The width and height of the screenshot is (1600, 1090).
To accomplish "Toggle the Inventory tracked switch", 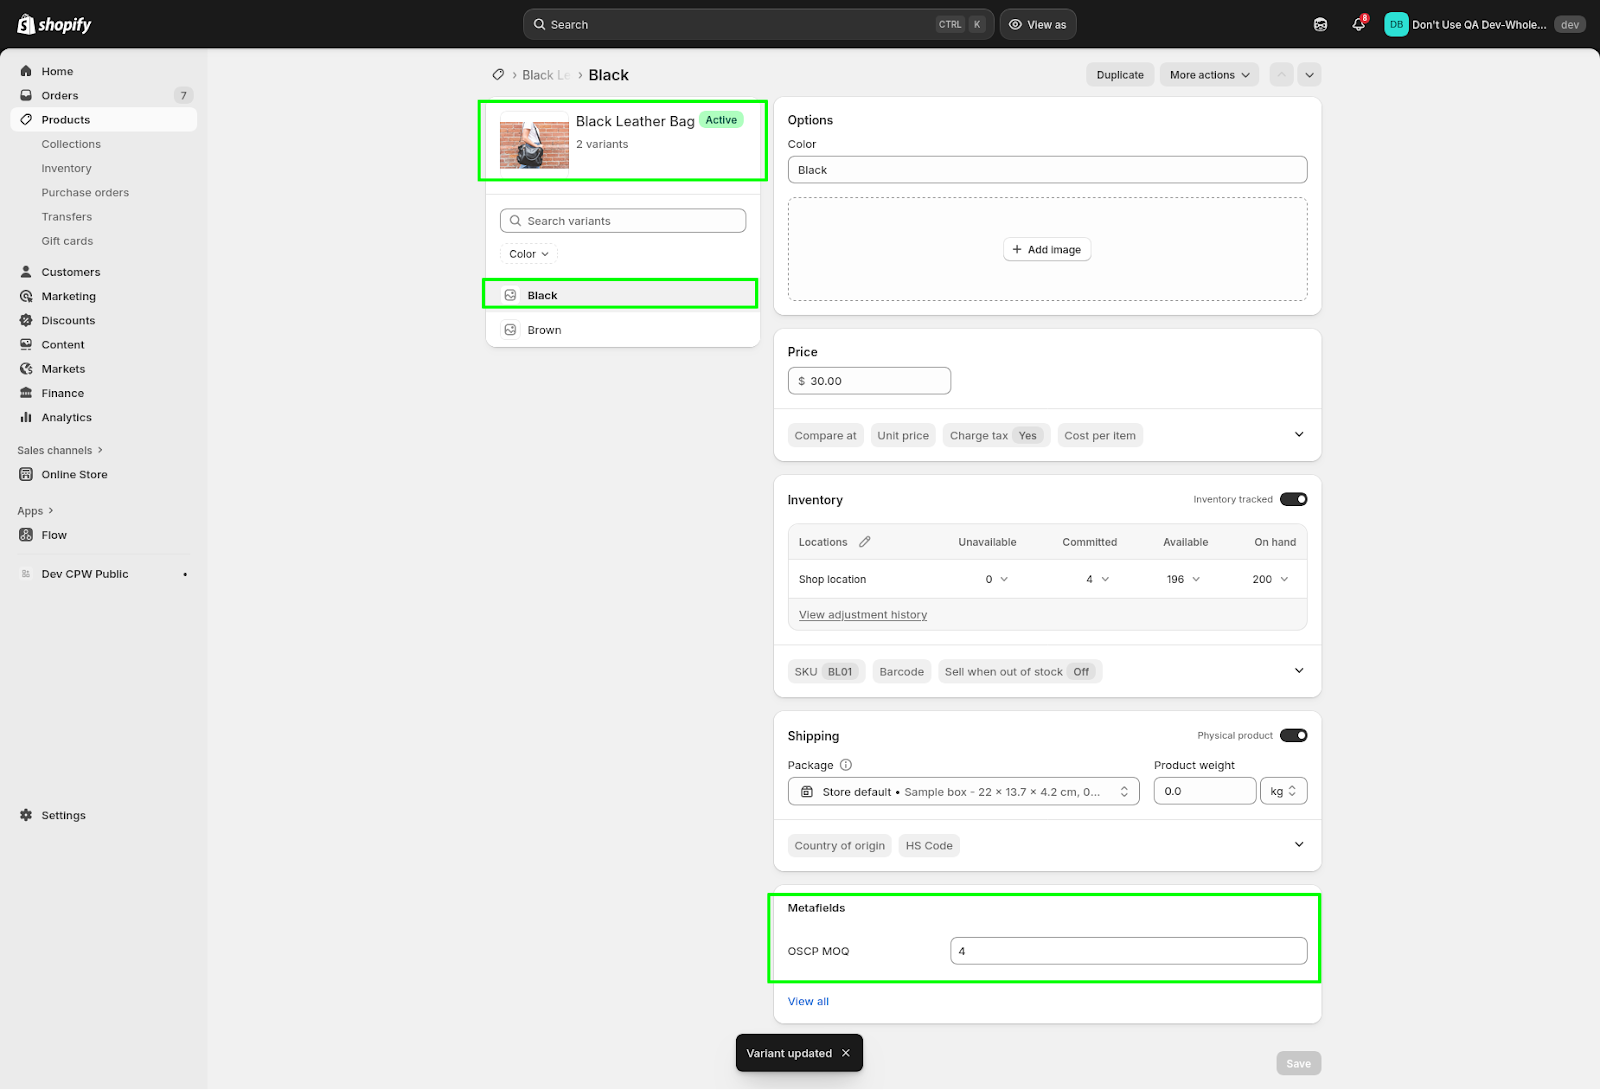I will coord(1293,499).
